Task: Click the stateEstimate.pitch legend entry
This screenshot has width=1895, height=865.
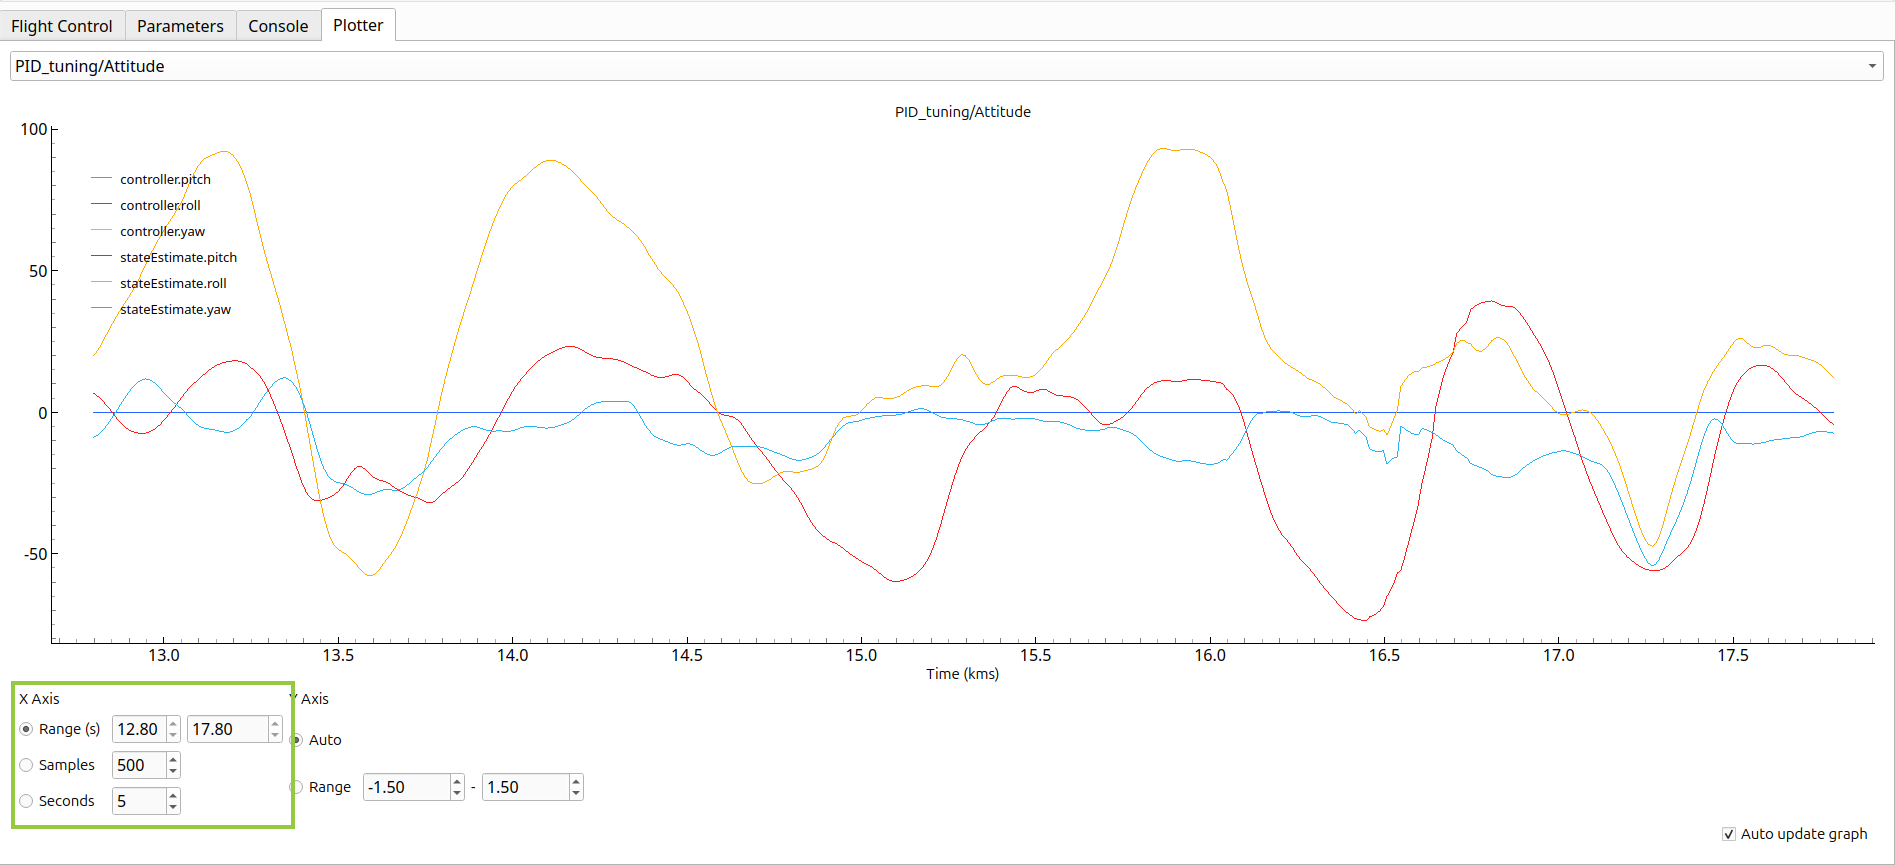Action: point(178,257)
